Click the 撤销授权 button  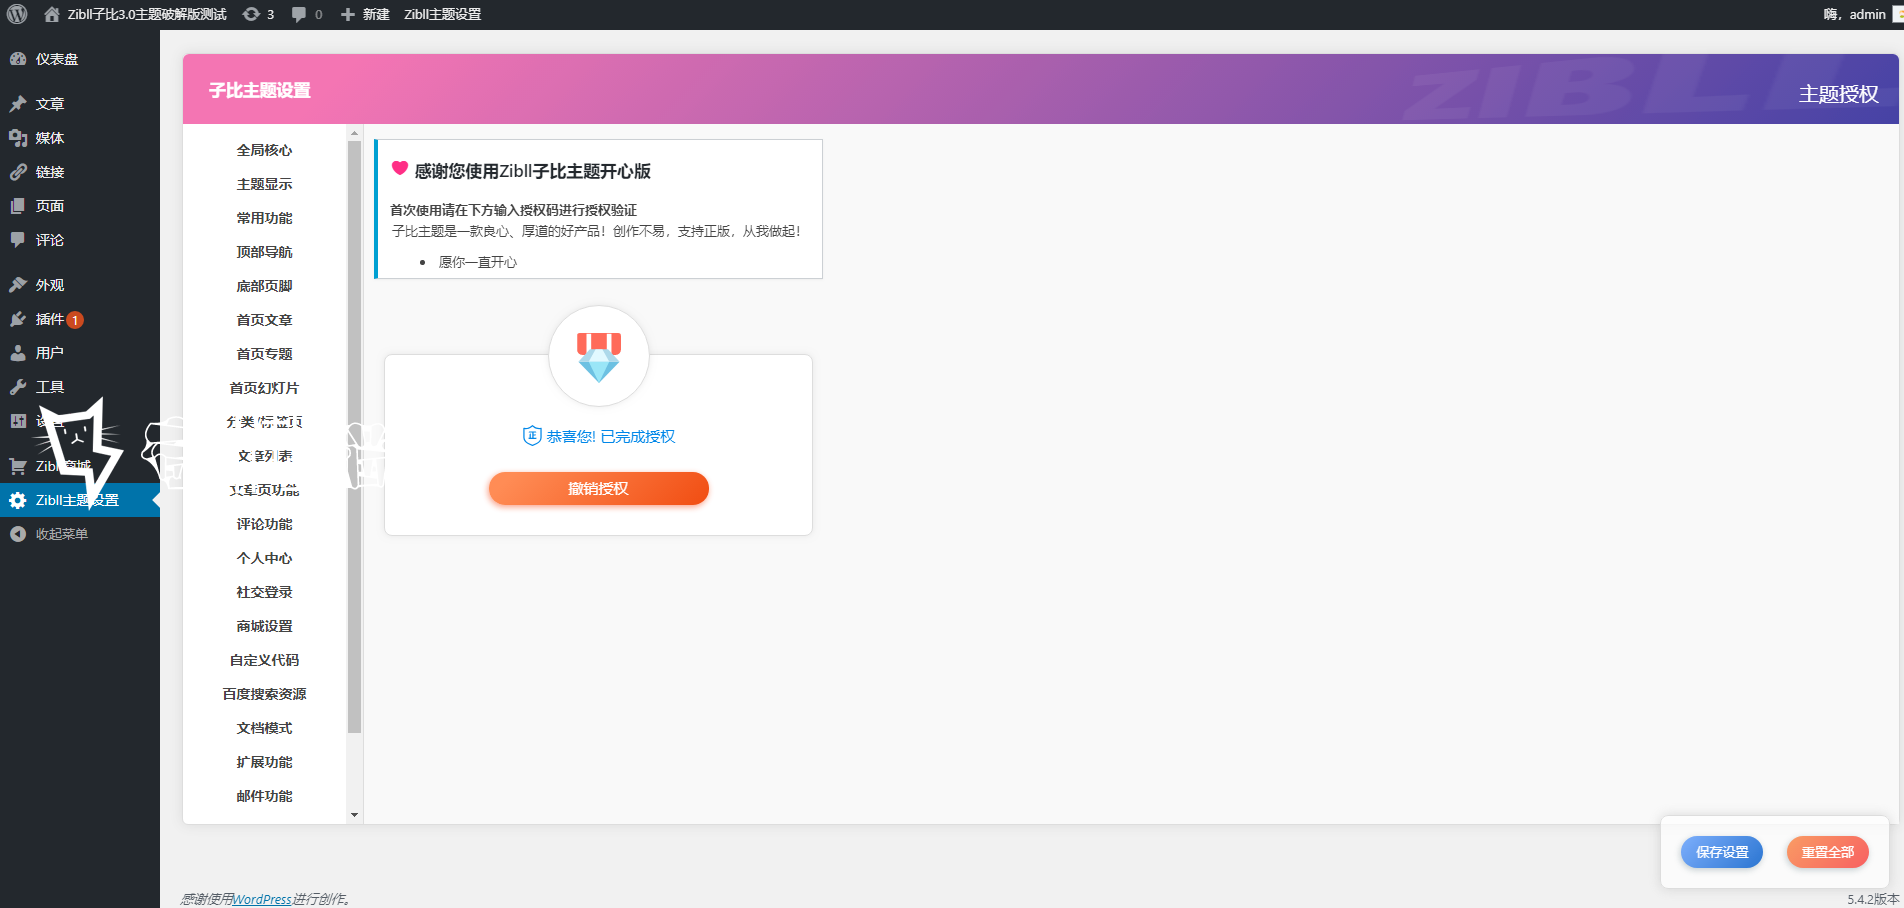[599, 488]
